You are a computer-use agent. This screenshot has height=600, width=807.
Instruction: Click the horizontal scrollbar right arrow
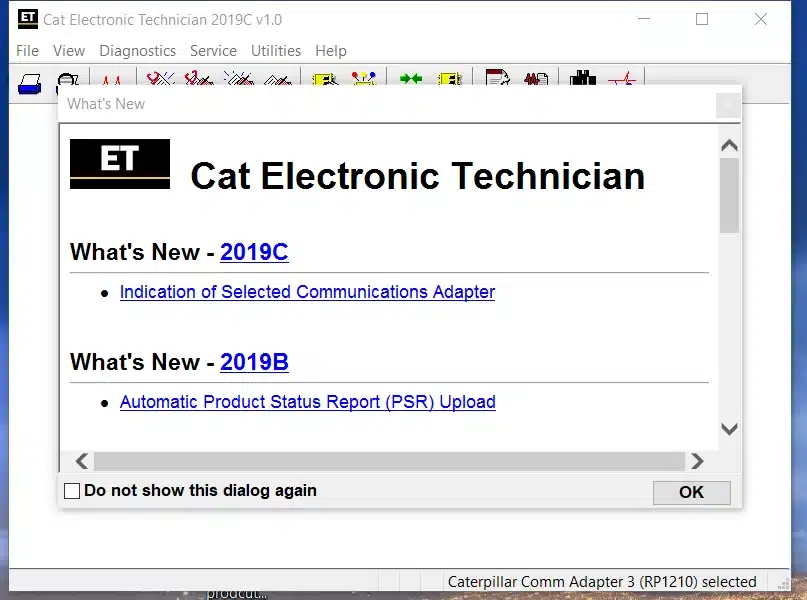[x=697, y=461]
